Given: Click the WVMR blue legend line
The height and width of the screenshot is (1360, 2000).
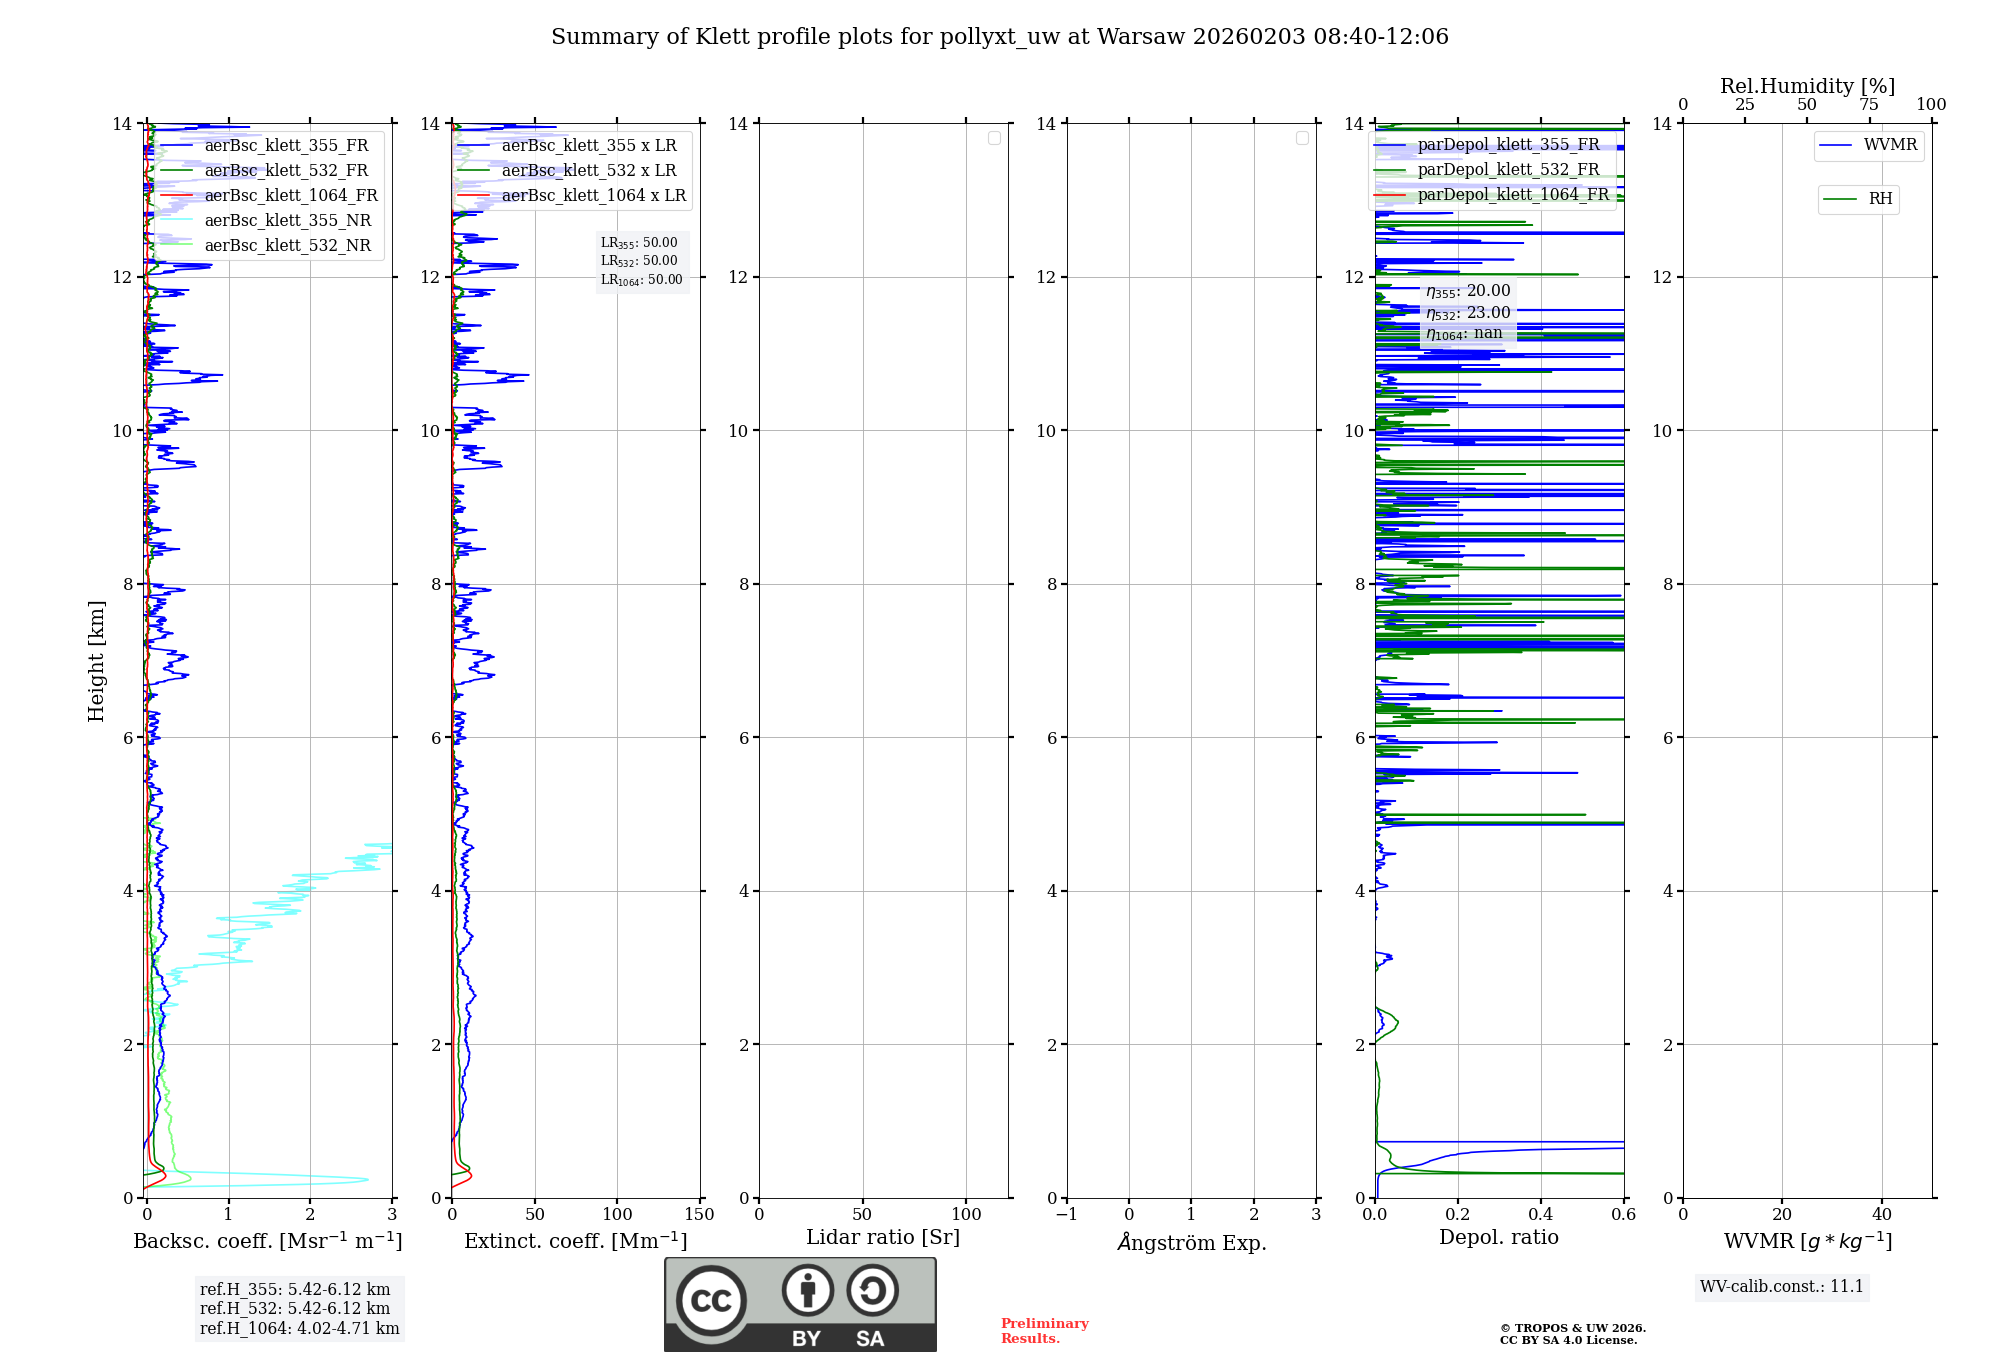Looking at the screenshot, I should pyautogui.click(x=1836, y=146).
